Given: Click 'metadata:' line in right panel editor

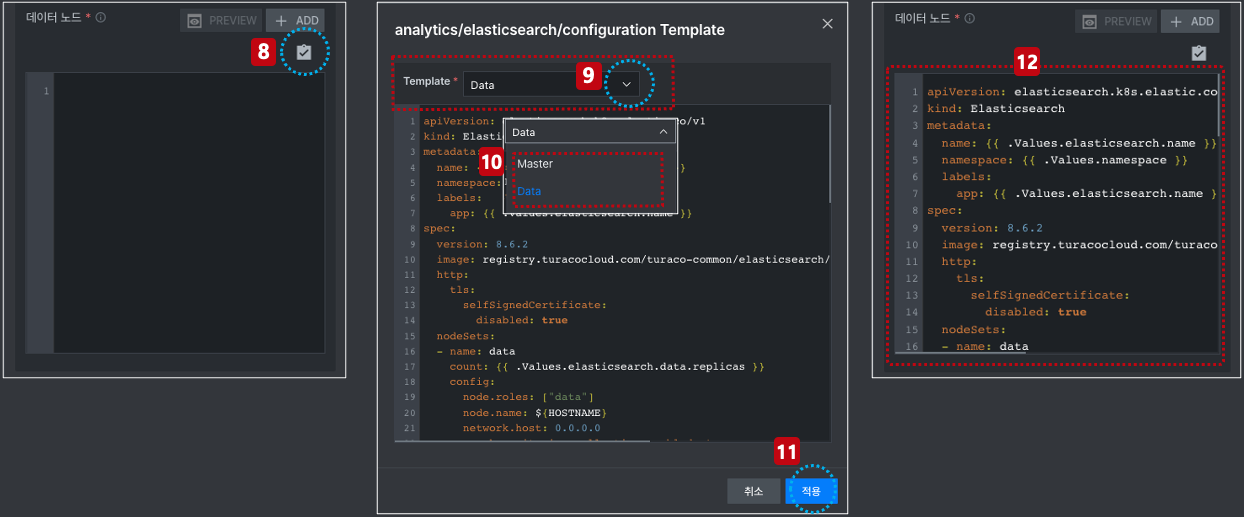Looking at the screenshot, I should [957, 125].
